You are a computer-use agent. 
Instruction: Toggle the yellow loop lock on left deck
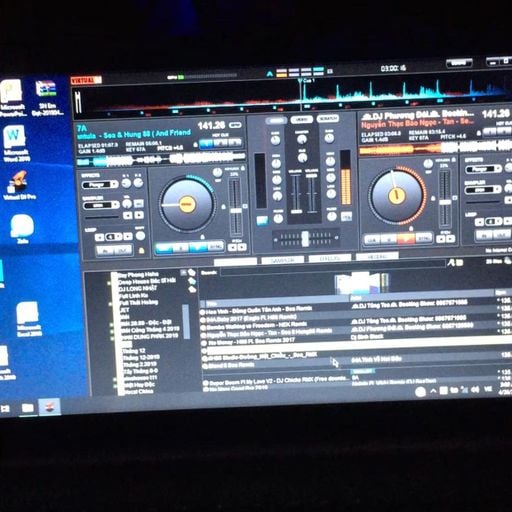pos(142,250)
